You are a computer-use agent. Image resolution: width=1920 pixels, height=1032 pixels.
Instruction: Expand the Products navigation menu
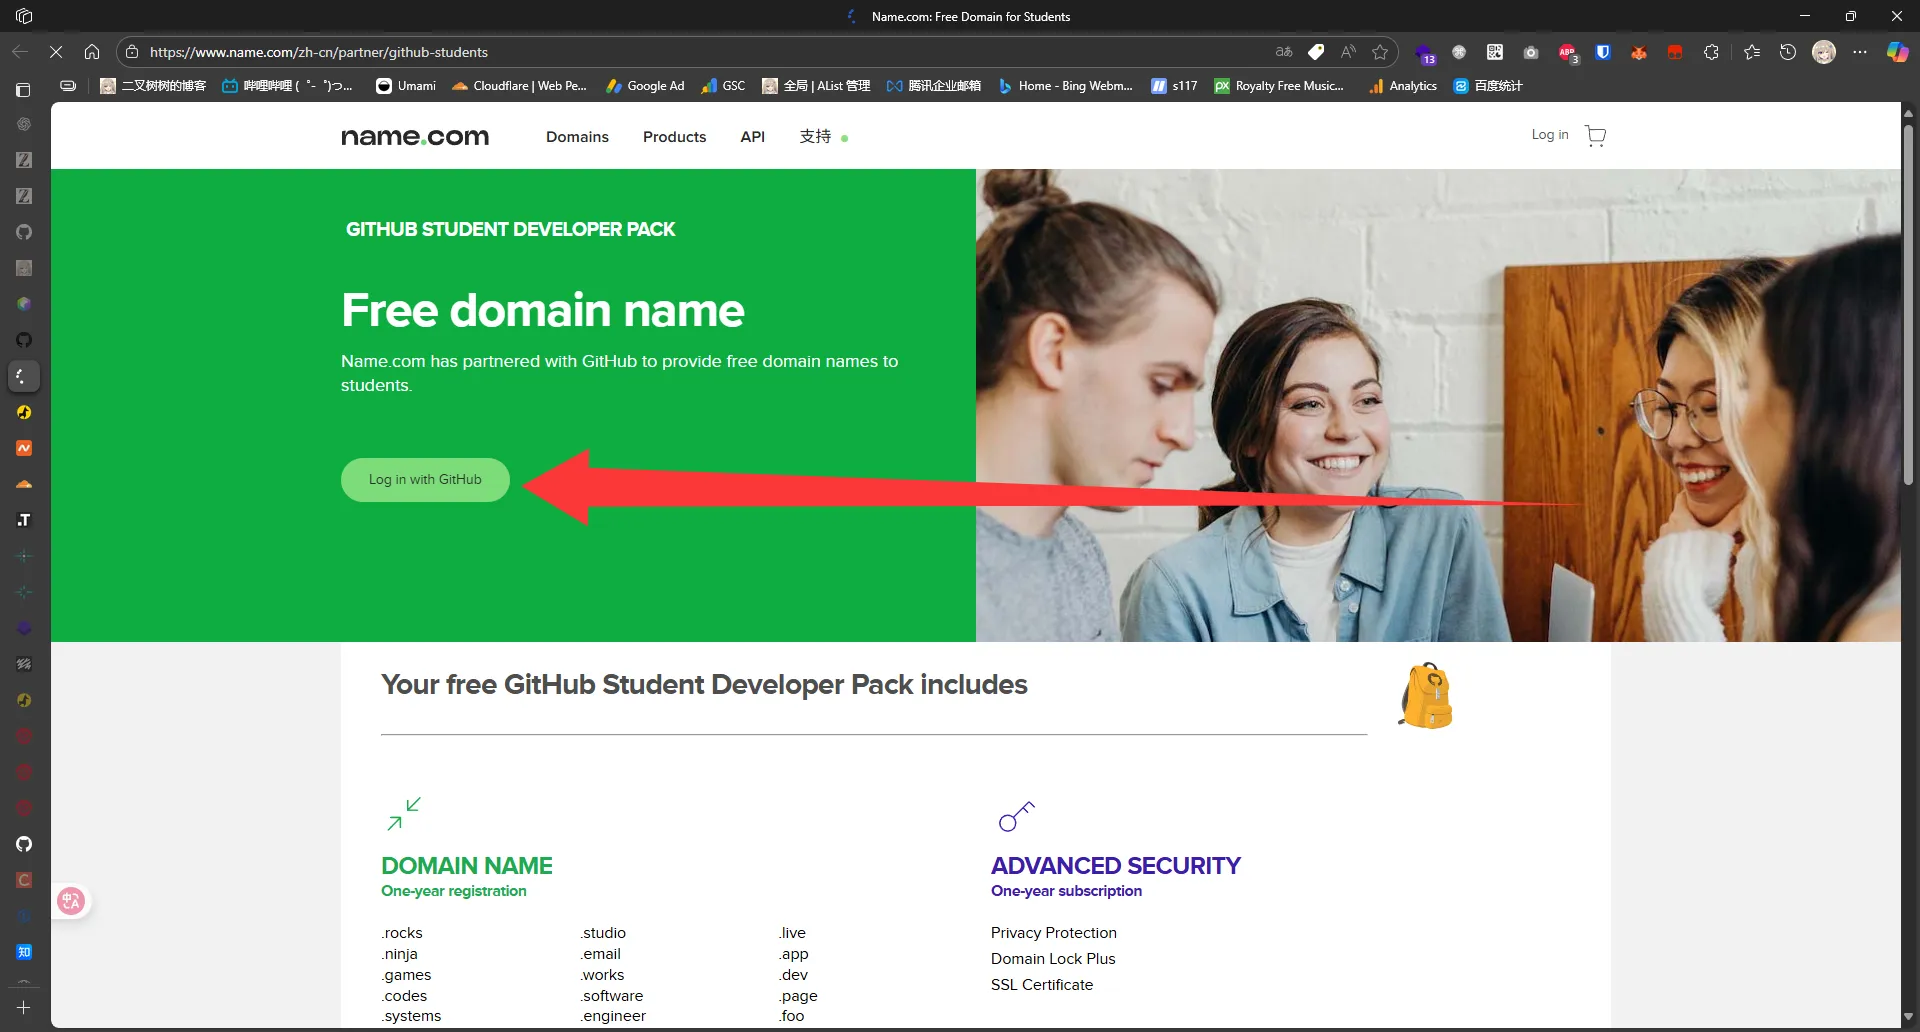coord(674,137)
